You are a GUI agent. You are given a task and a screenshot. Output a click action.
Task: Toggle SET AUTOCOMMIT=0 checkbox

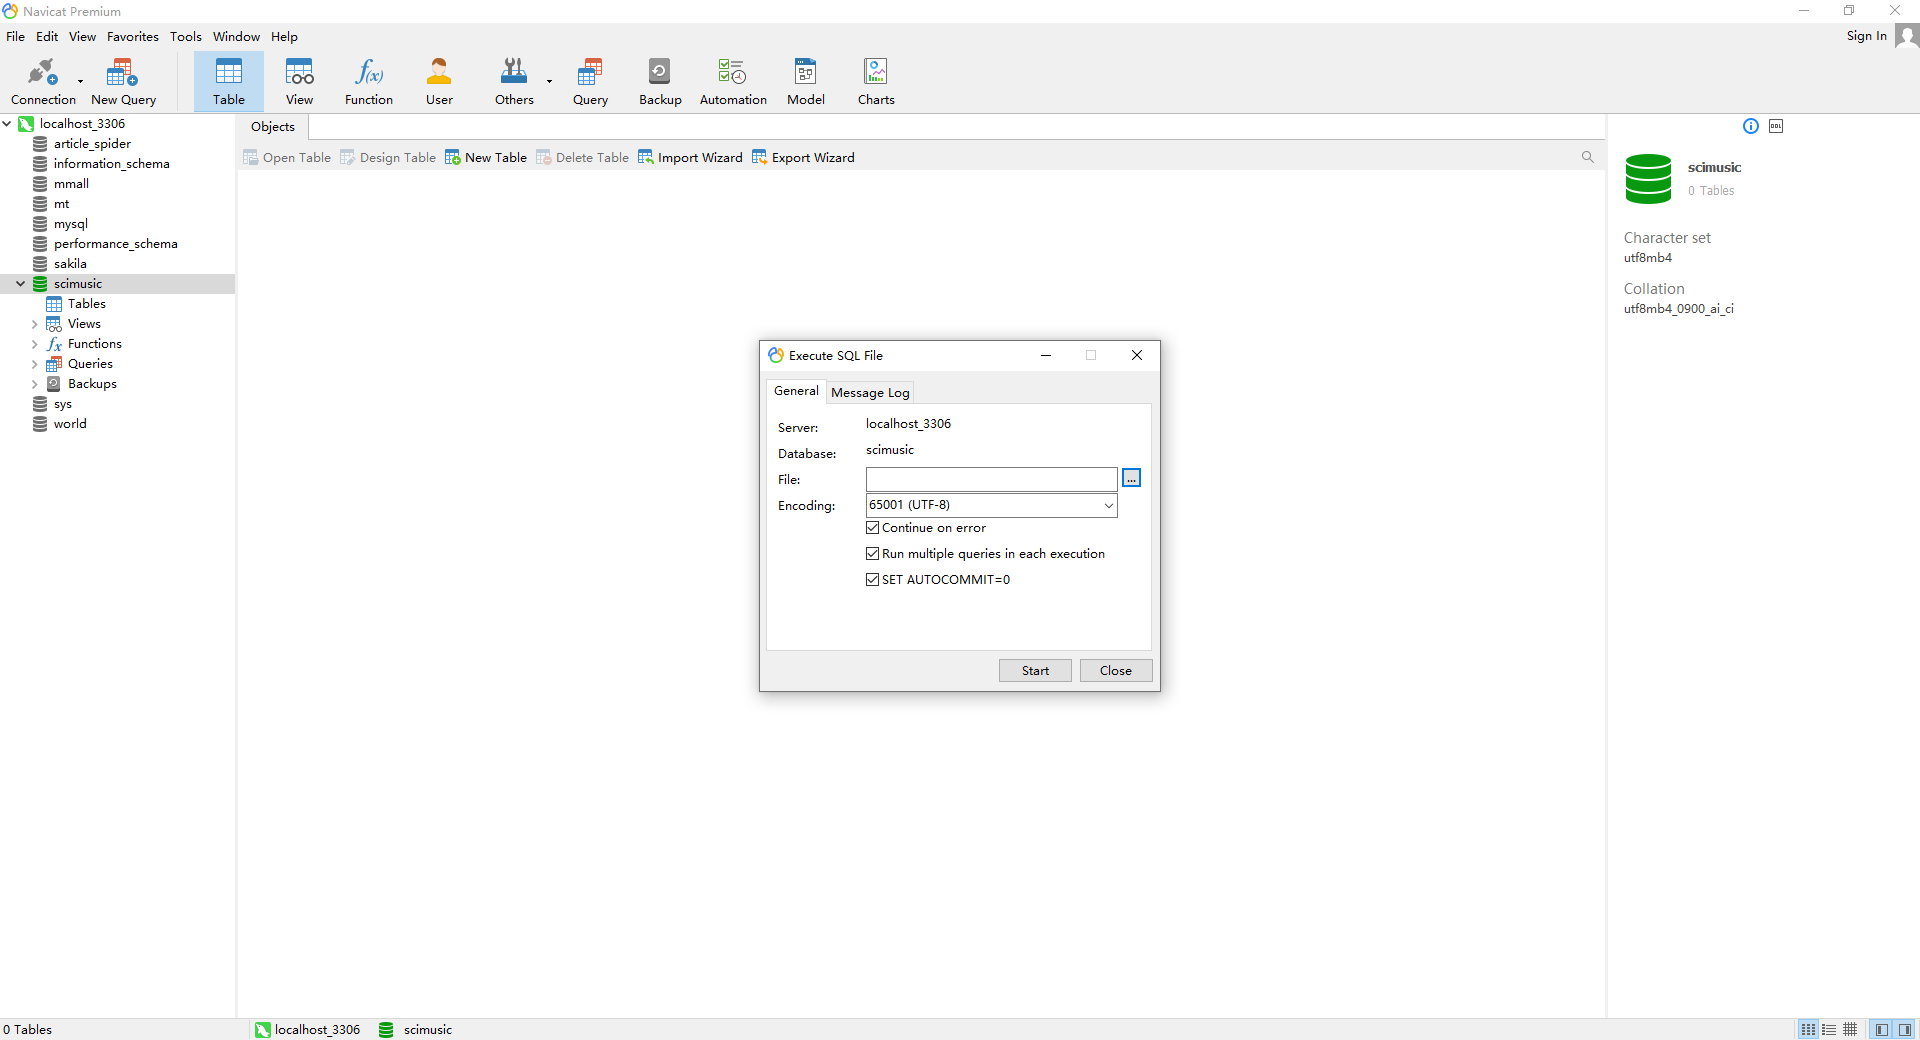[x=872, y=580]
